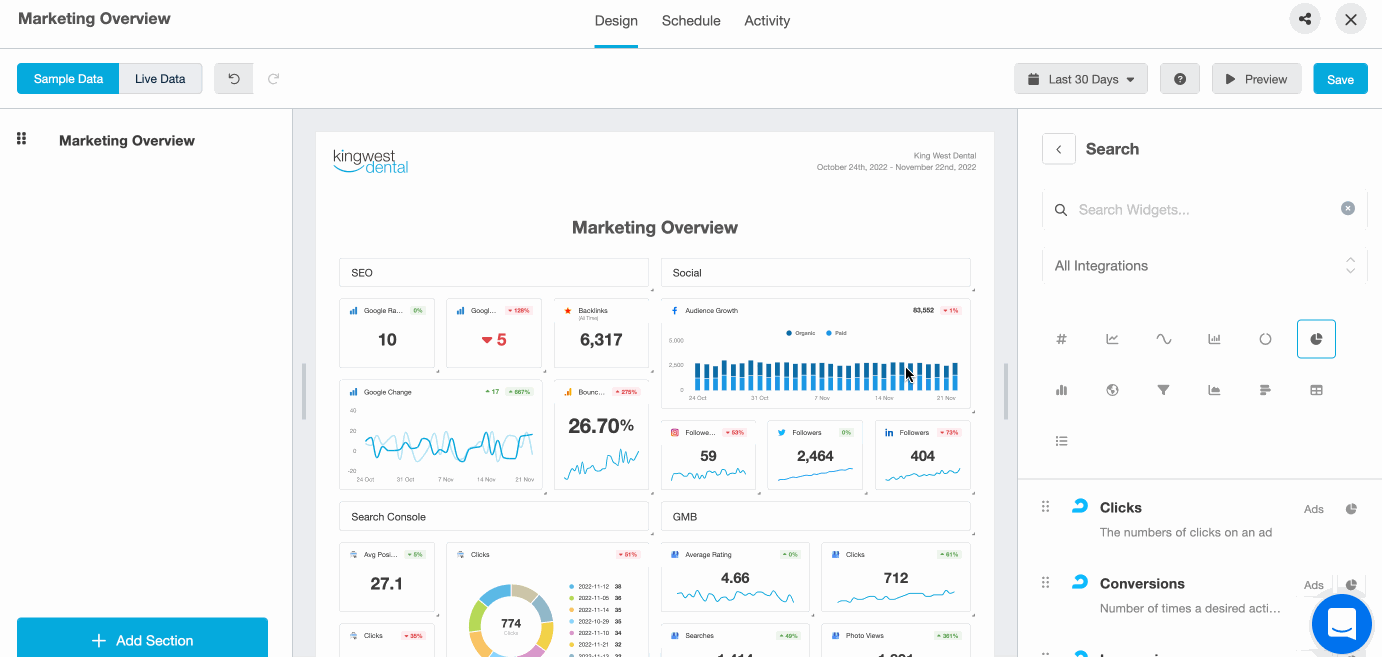1382x657 pixels.
Task: Add a new section to report
Action: pyautogui.click(x=142, y=640)
